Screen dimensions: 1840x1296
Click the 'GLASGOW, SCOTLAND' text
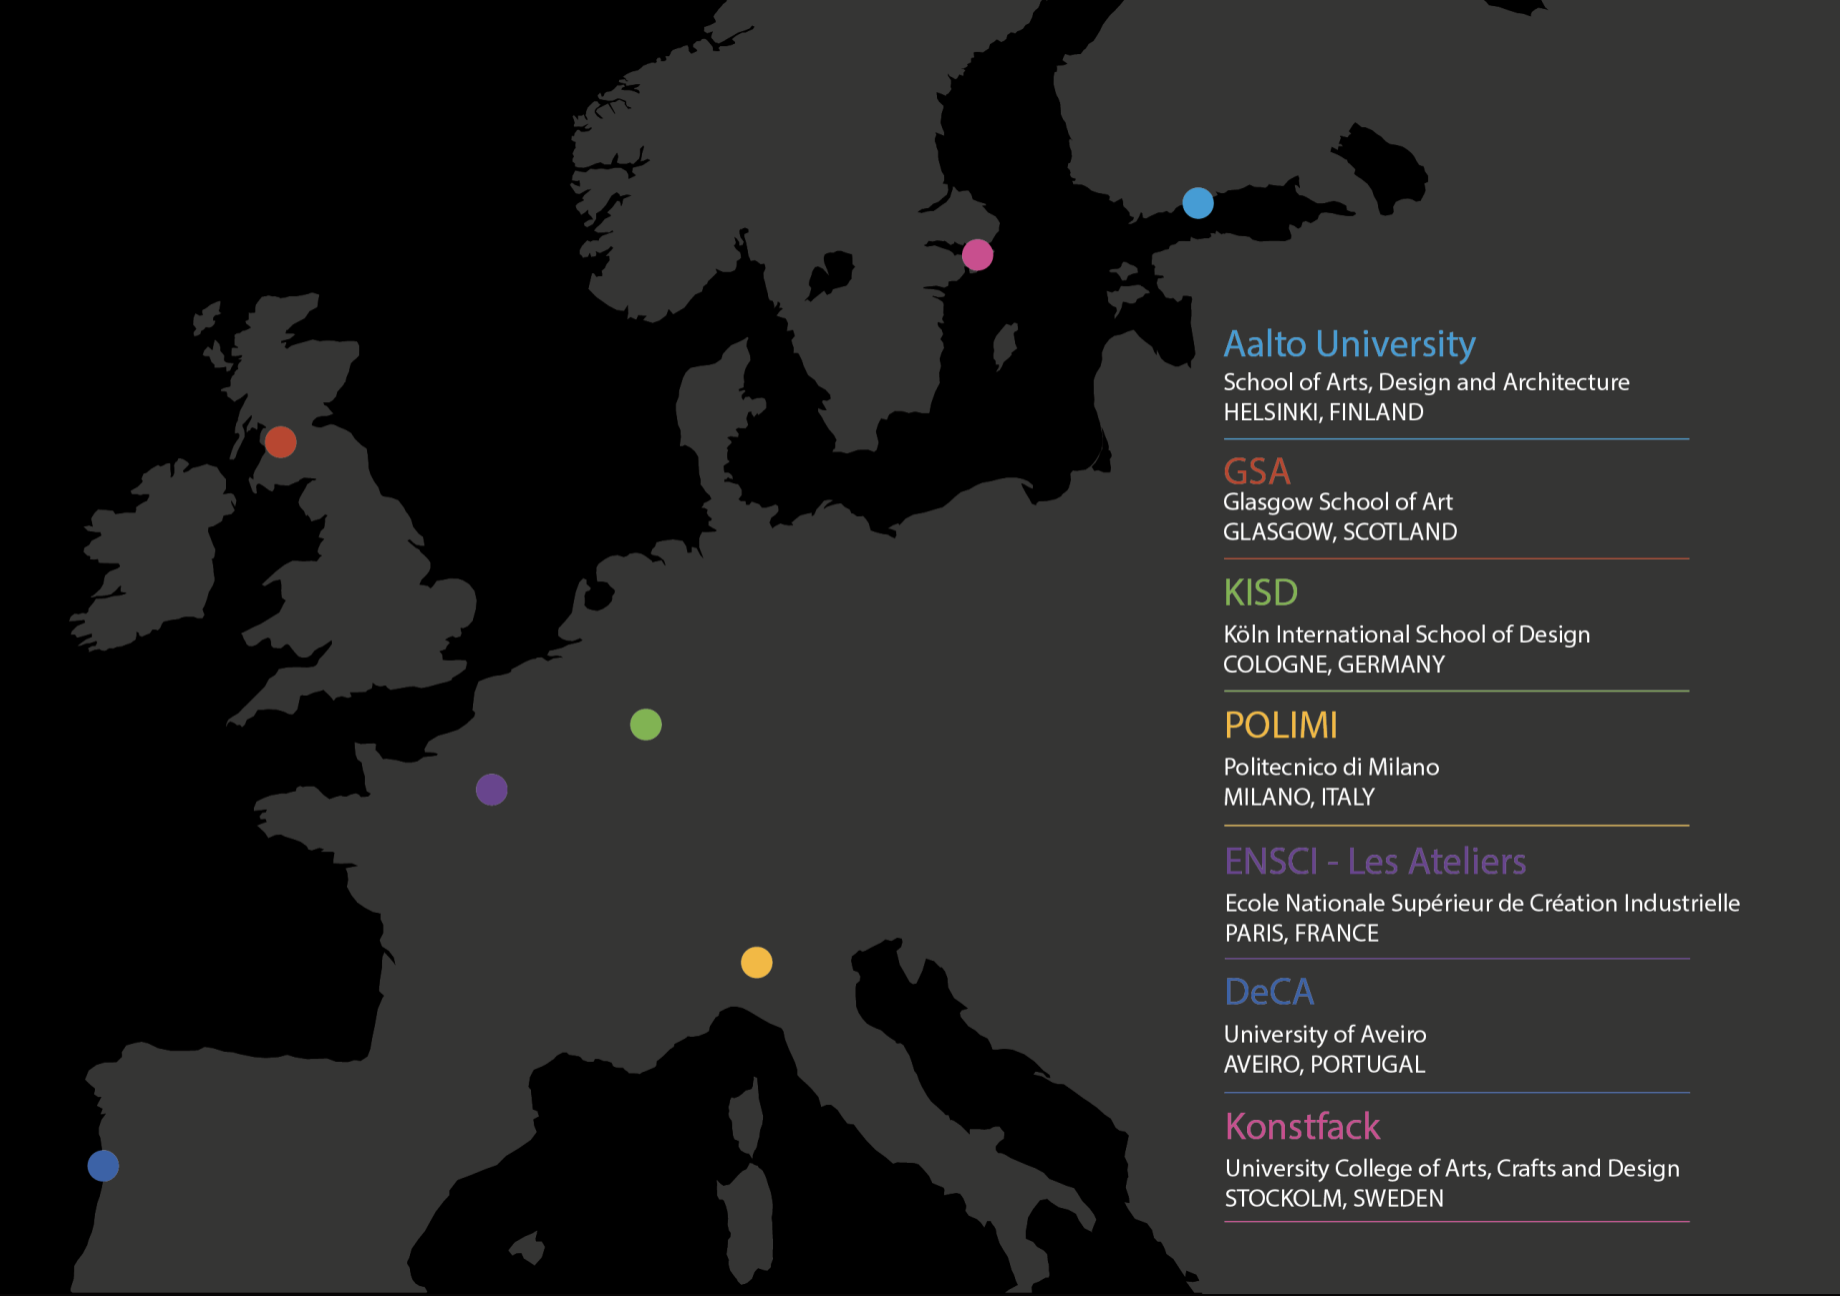1340,532
